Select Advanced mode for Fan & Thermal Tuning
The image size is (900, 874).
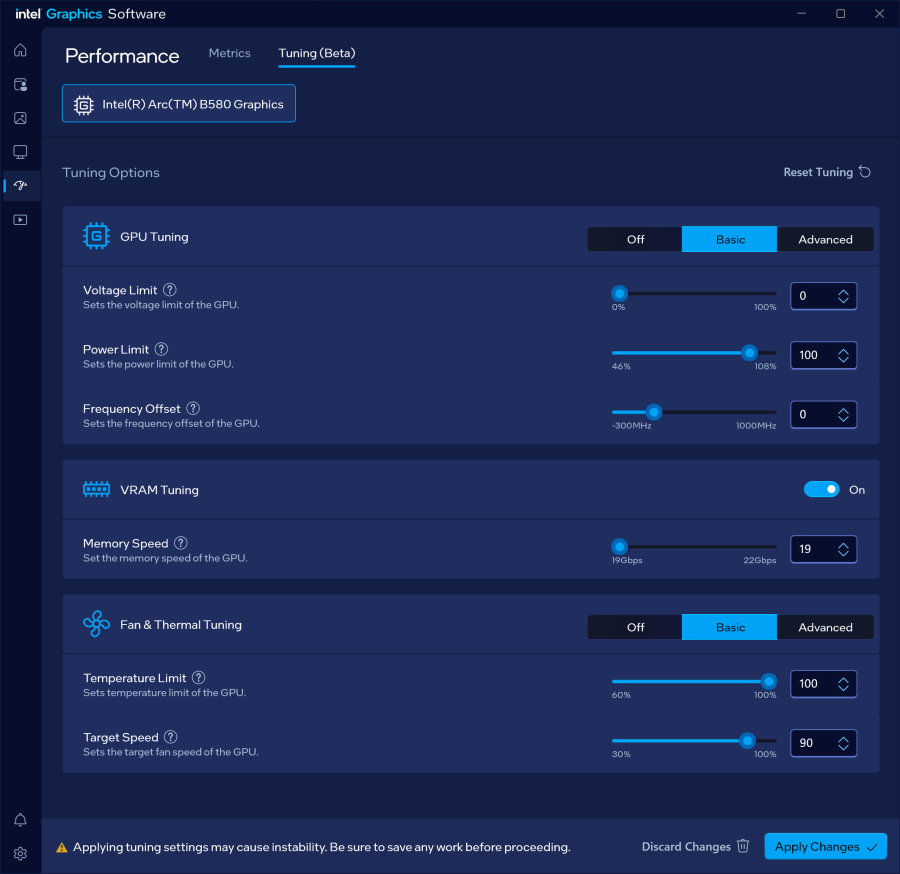click(x=825, y=627)
